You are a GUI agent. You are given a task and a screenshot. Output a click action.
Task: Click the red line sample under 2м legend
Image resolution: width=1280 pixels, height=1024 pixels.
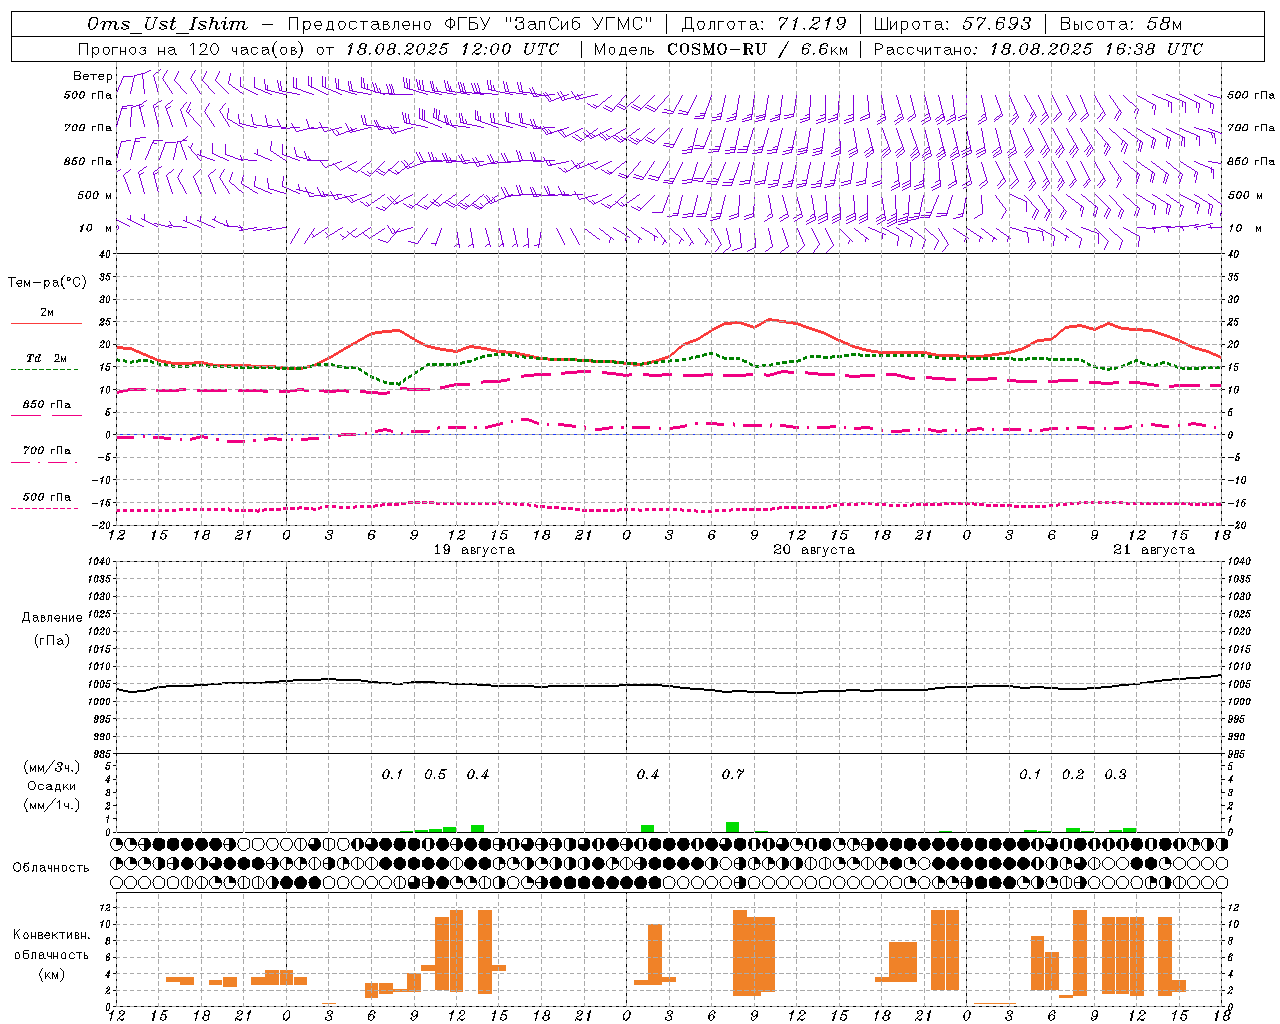(46, 324)
